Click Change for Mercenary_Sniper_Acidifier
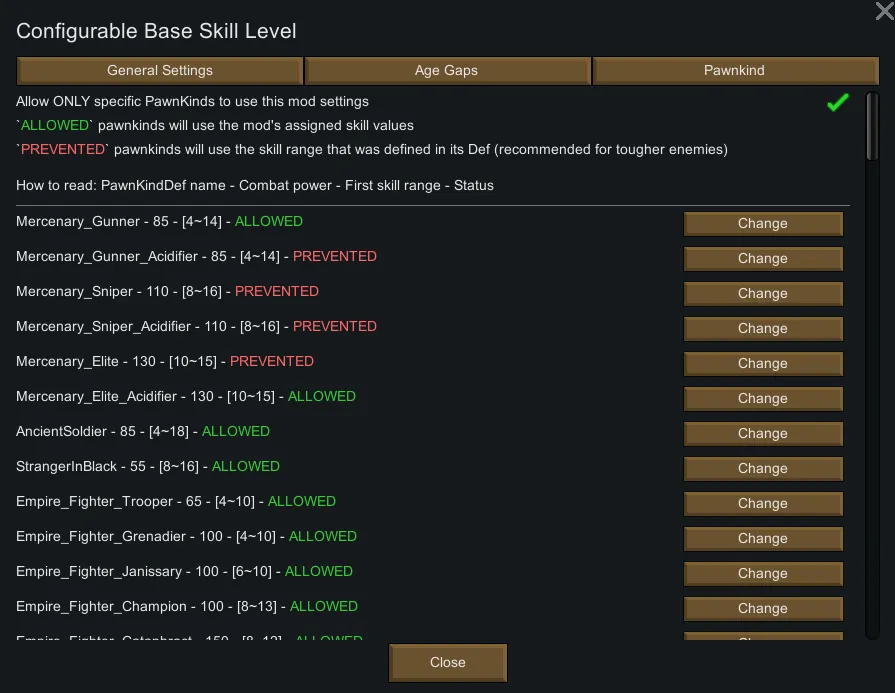The height and width of the screenshot is (693, 895). [x=763, y=329]
